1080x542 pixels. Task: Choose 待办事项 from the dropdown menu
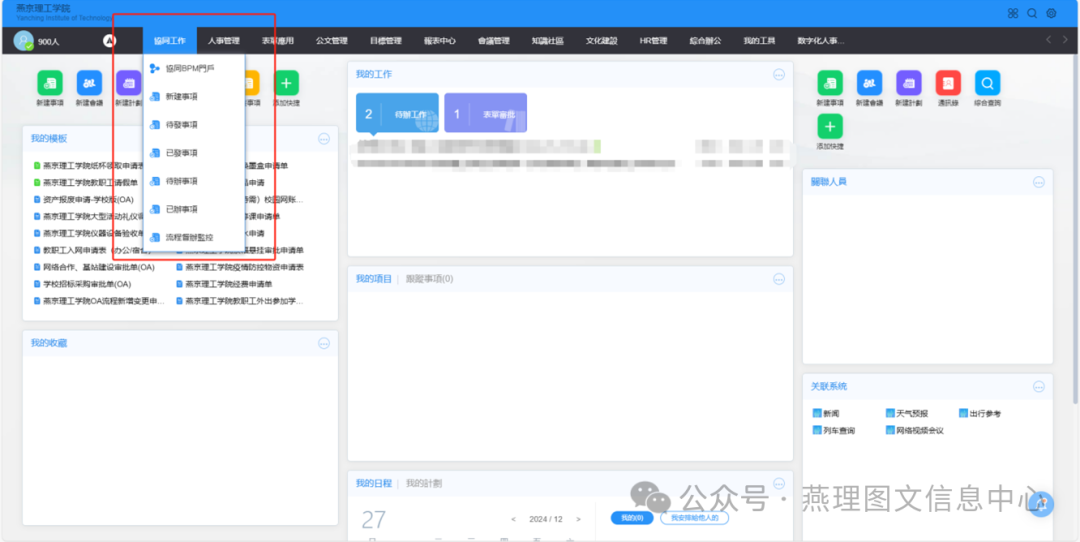[x=181, y=181]
